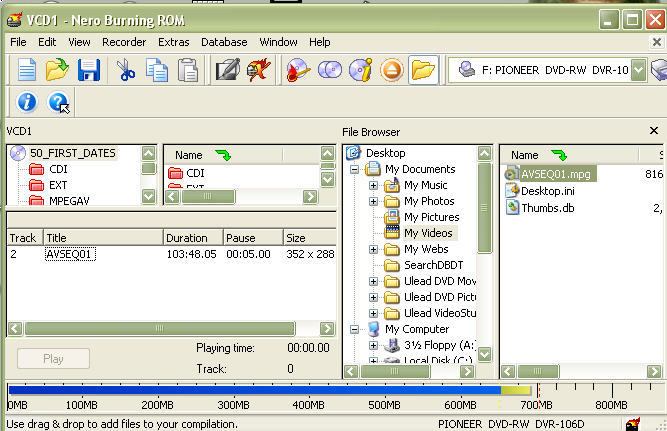The width and height of the screenshot is (667, 431).
Task: Open the Help menu
Action: coord(319,42)
